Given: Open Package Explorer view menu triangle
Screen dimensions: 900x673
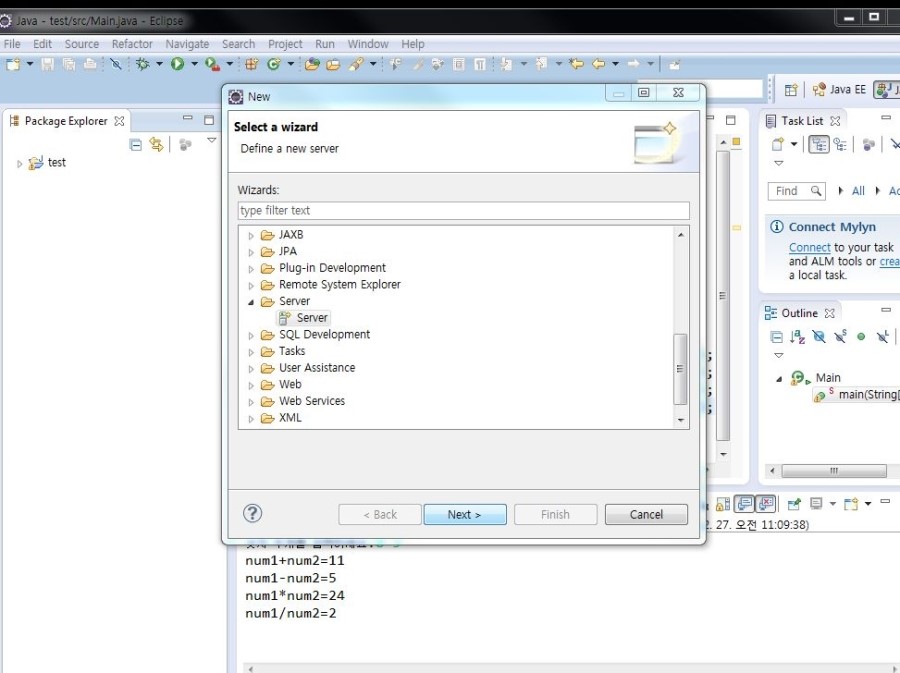Looking at the screenshot, I should pyautogui.click(x=212, y=141).
